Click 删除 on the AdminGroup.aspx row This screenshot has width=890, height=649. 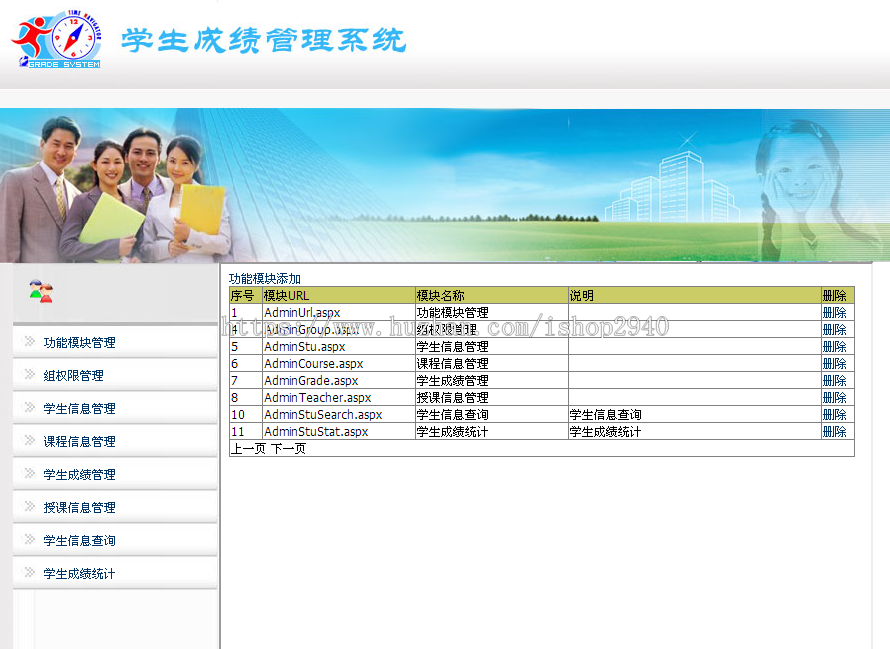835,329
